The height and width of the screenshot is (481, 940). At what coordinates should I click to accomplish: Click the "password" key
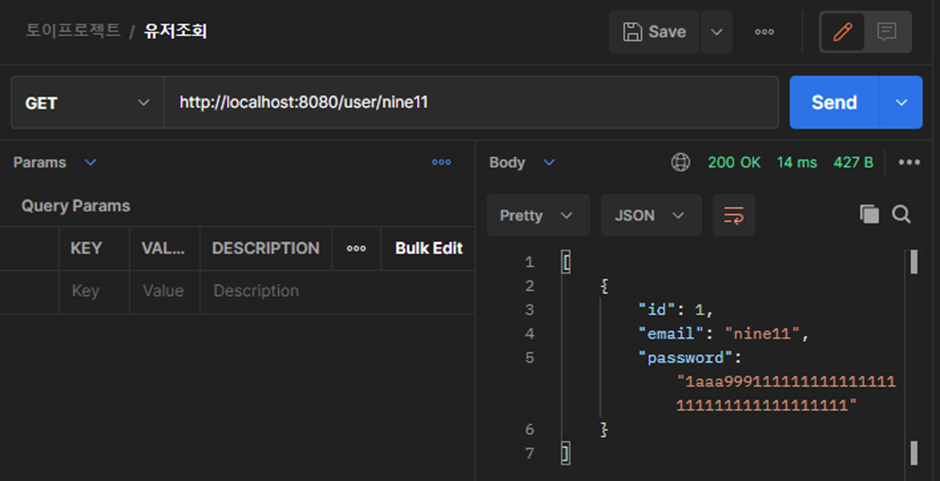pyautogui.click(x=685, y=358)
